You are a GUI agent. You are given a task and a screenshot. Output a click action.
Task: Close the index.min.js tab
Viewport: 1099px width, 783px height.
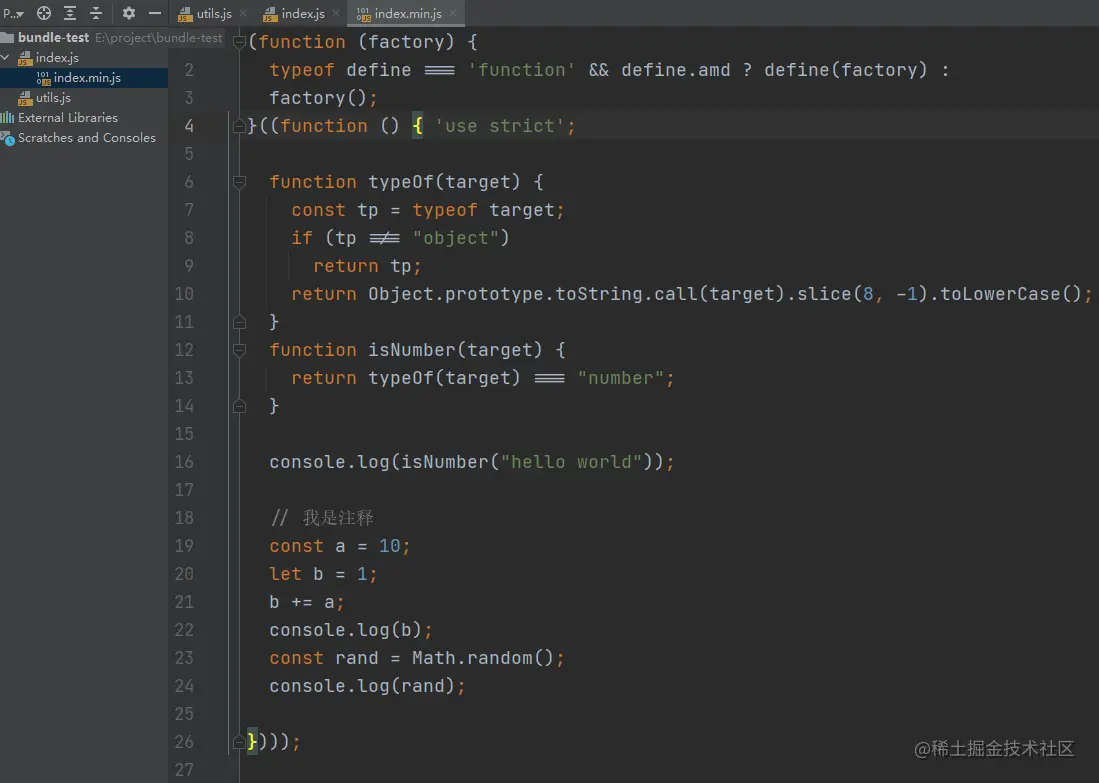(x=453, y=13)
